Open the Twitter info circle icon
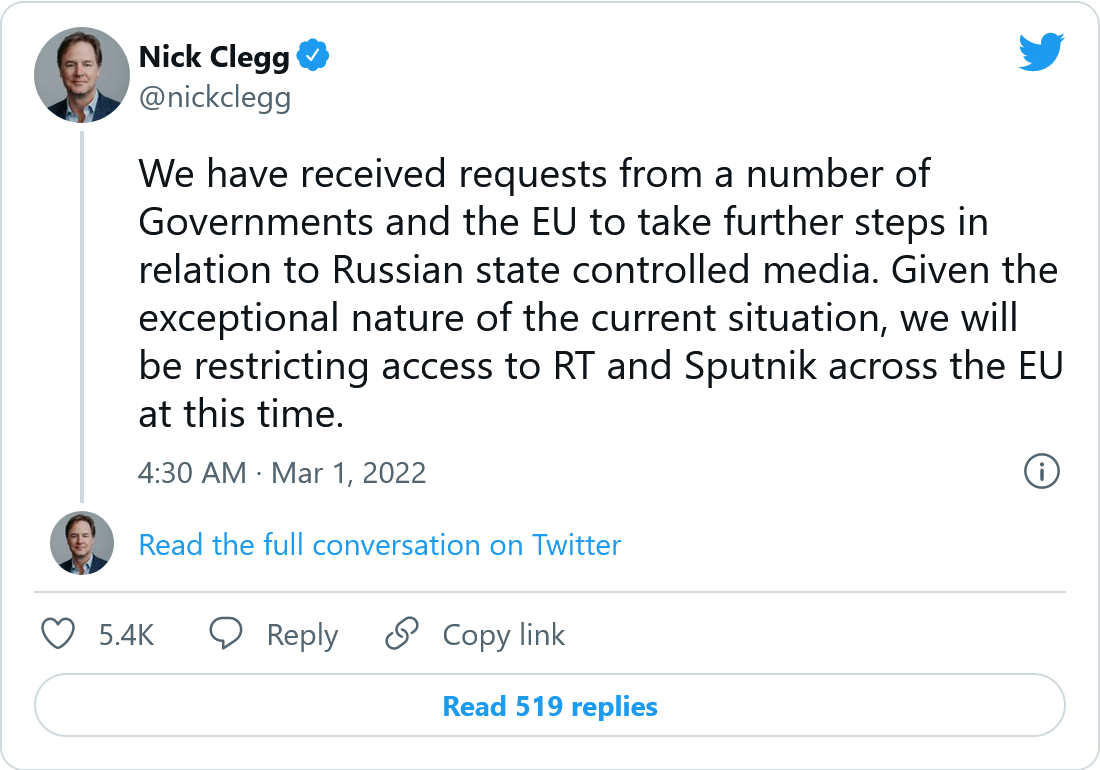The height and width of the screenshot is (770, 1100). (x=1042, y=471)
